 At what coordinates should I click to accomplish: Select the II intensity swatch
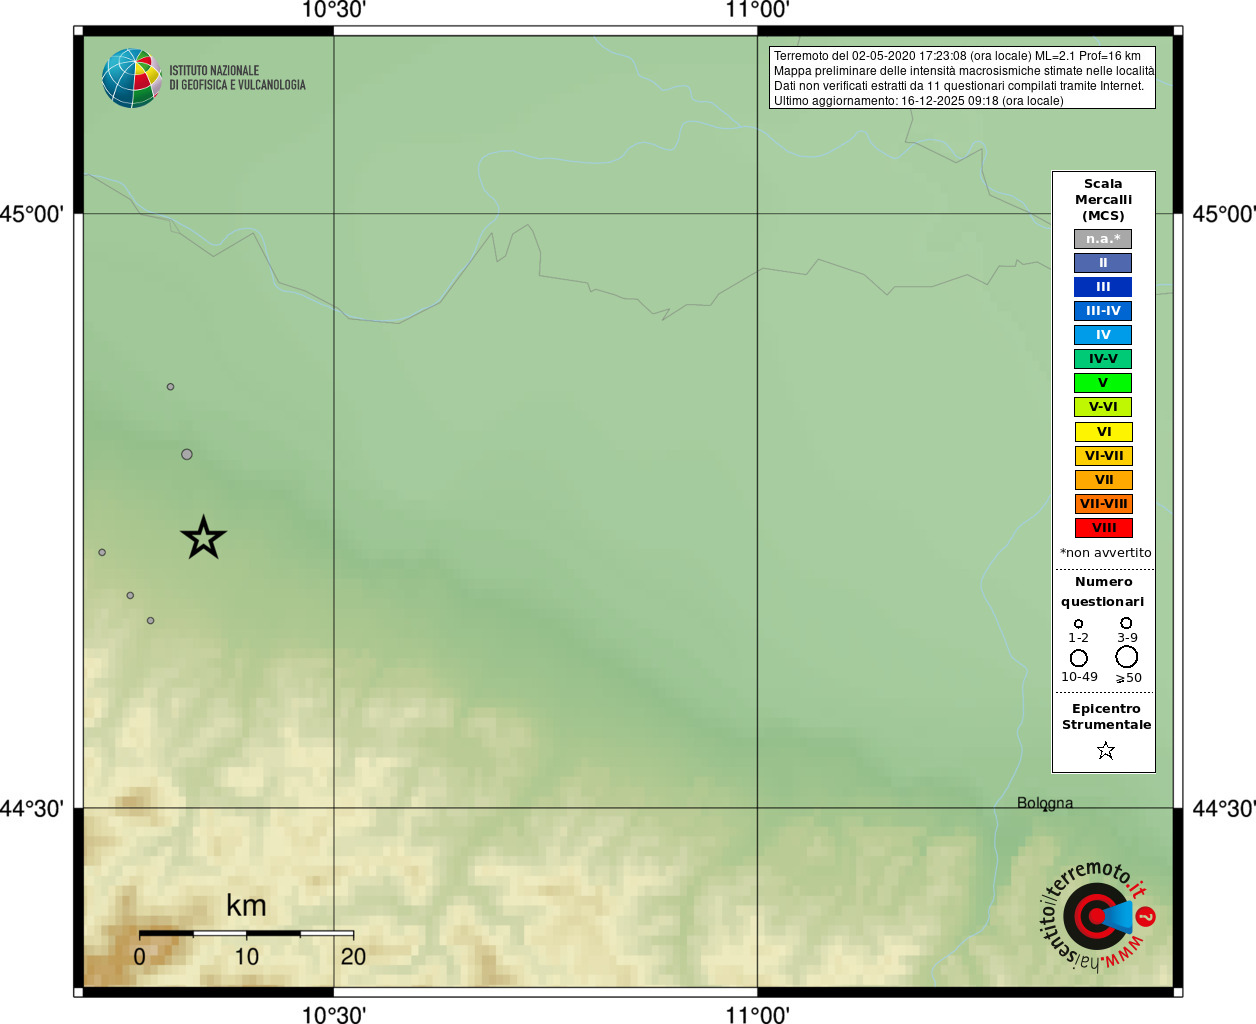tap(1103, 263)
